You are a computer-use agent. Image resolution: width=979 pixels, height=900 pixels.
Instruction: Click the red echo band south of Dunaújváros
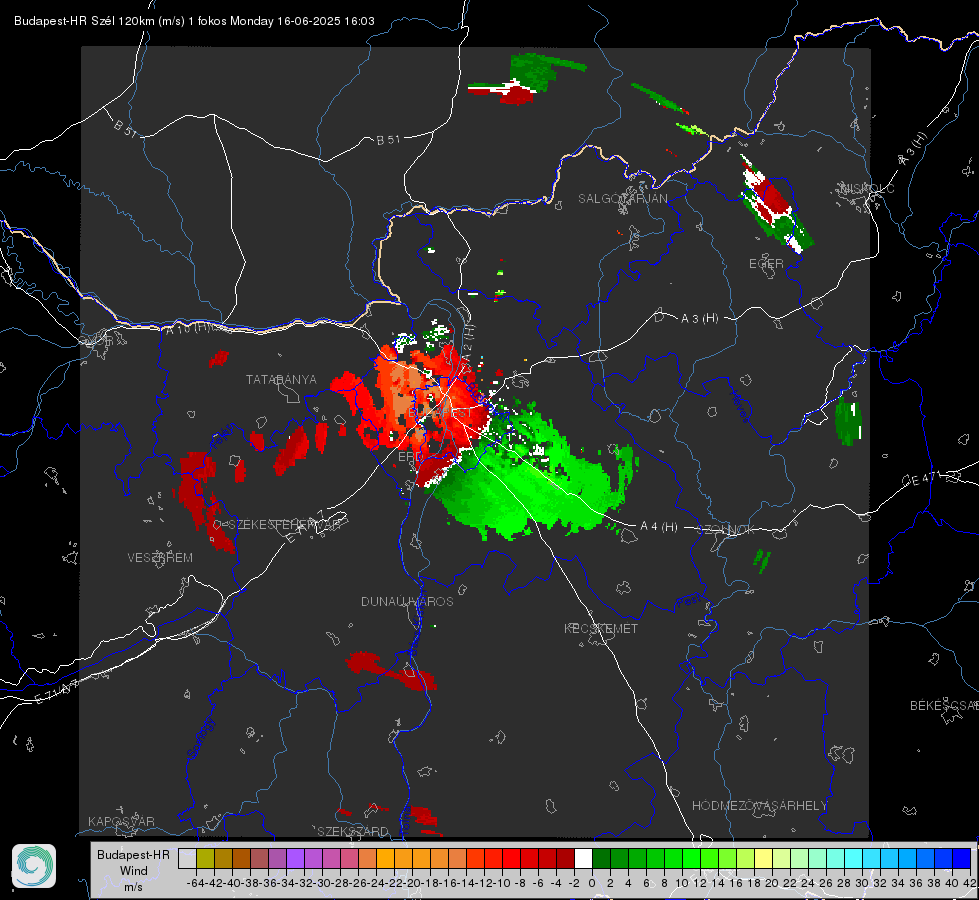pyautogui.click(x=390, y=670)
